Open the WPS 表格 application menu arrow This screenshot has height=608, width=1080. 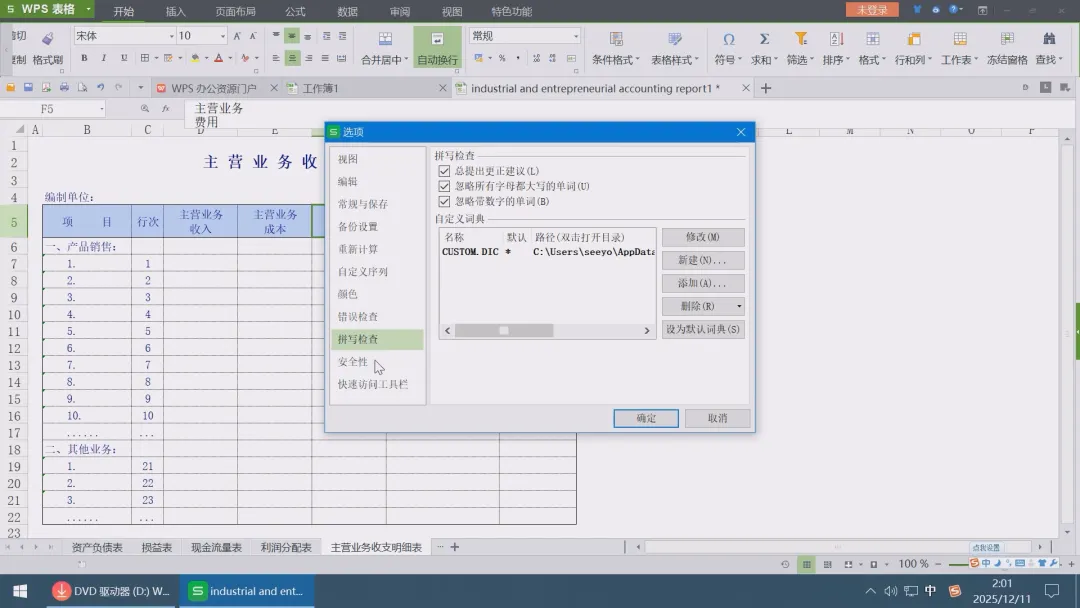click(x=88, y=9)
